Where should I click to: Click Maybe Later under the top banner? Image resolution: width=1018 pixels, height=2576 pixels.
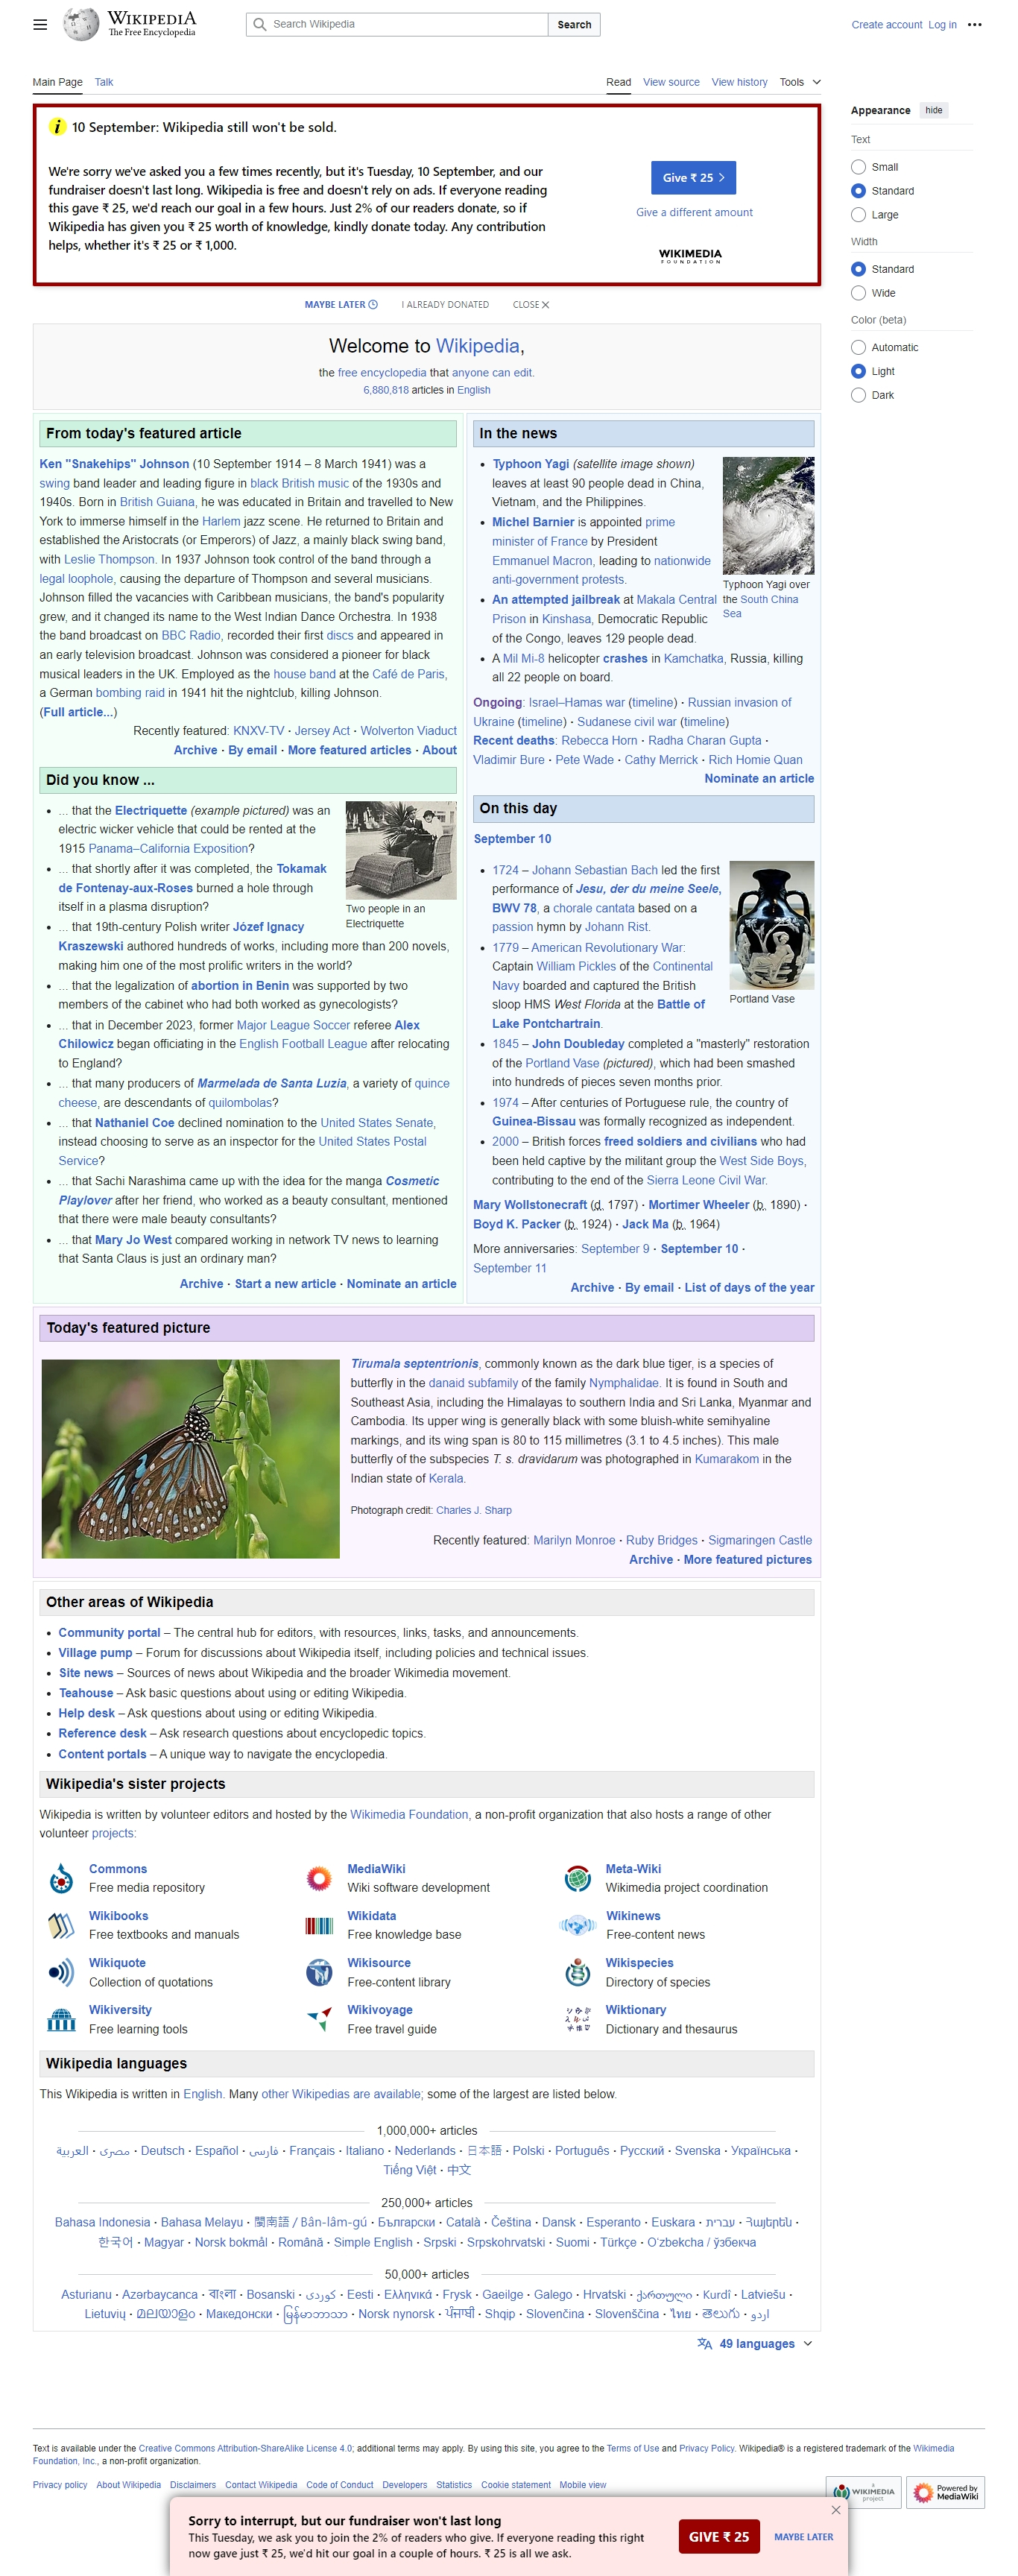point(341,304)
